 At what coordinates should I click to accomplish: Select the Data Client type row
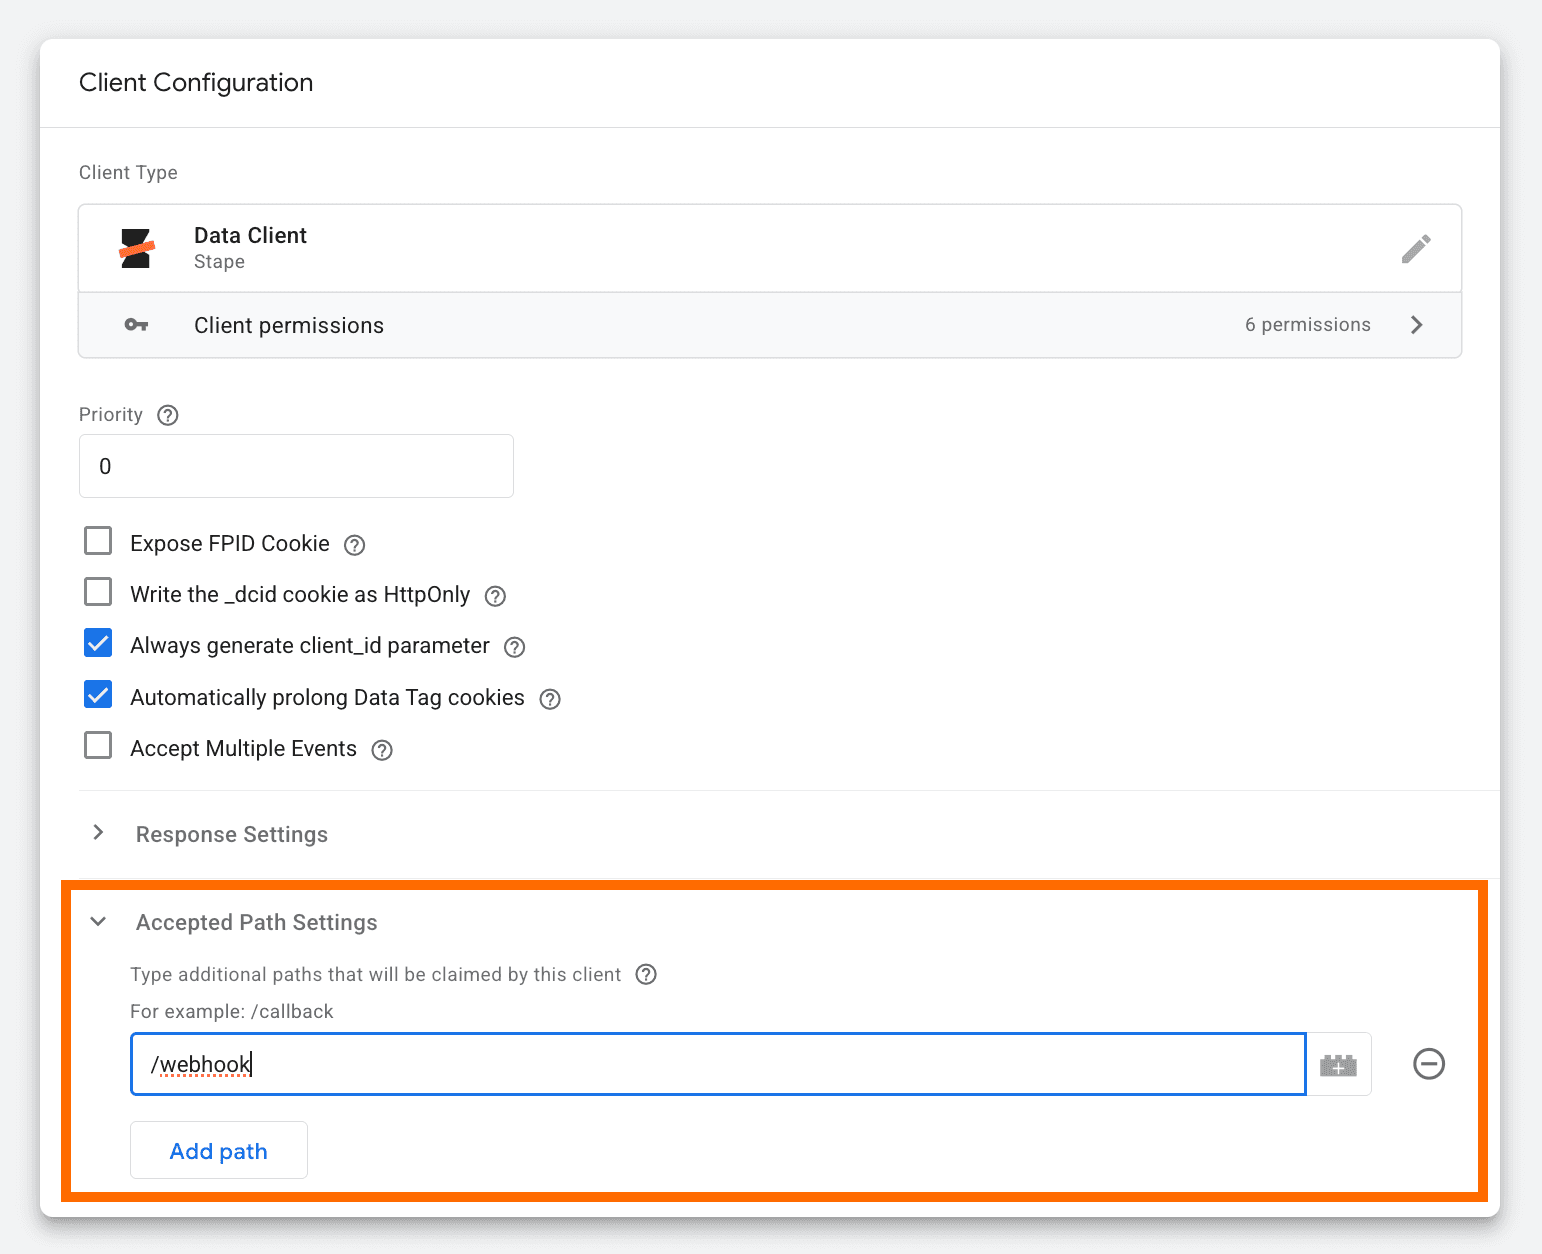pos(700,248)
